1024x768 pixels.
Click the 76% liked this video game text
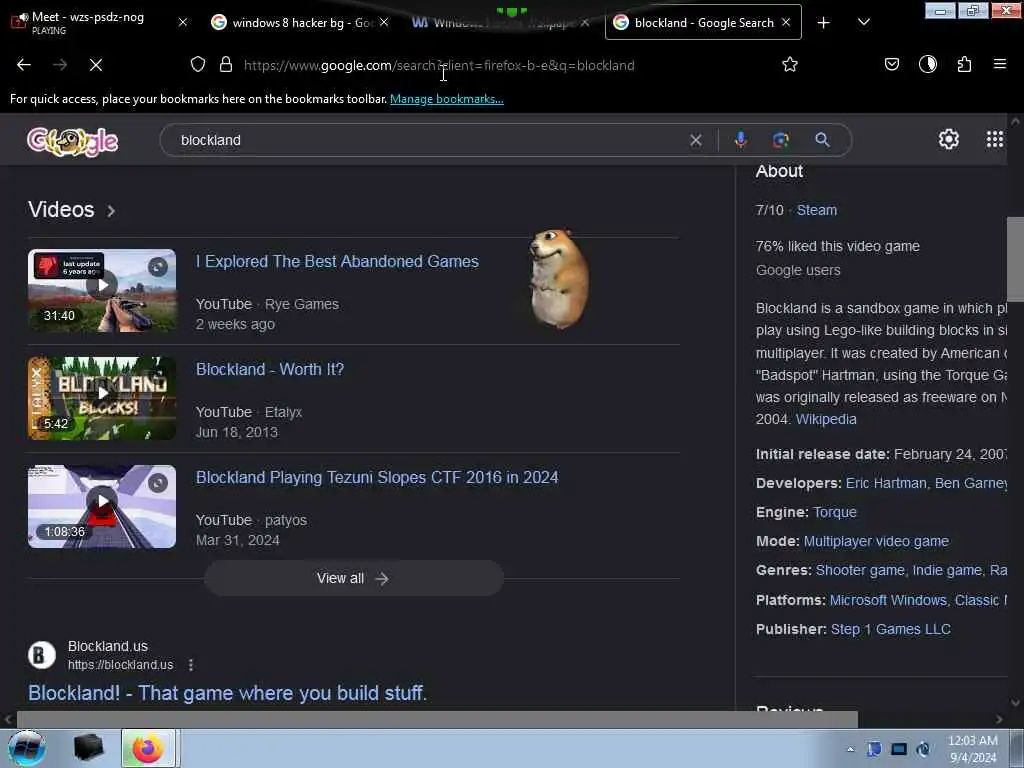point(837,246)
